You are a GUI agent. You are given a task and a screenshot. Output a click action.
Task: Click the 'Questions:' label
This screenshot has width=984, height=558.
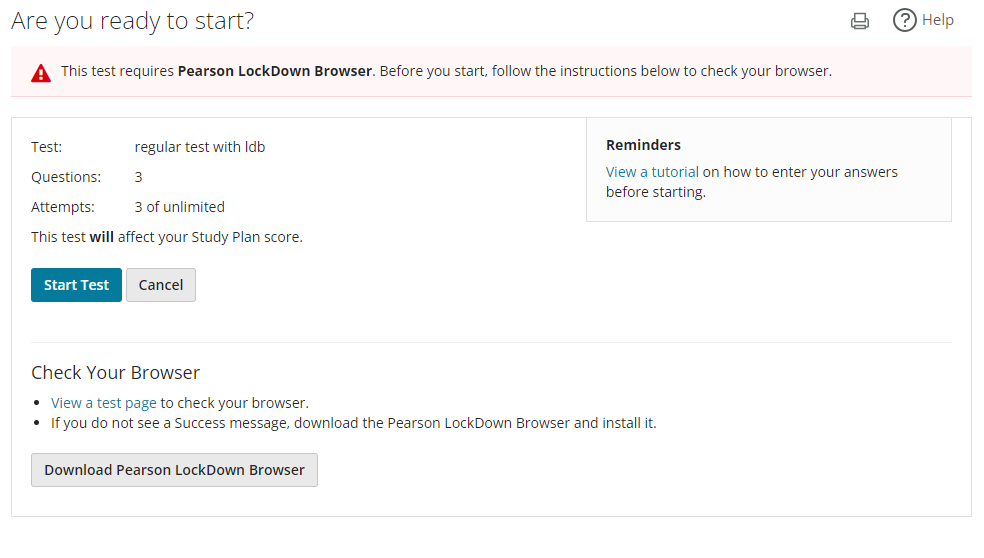tap(66, 177)
